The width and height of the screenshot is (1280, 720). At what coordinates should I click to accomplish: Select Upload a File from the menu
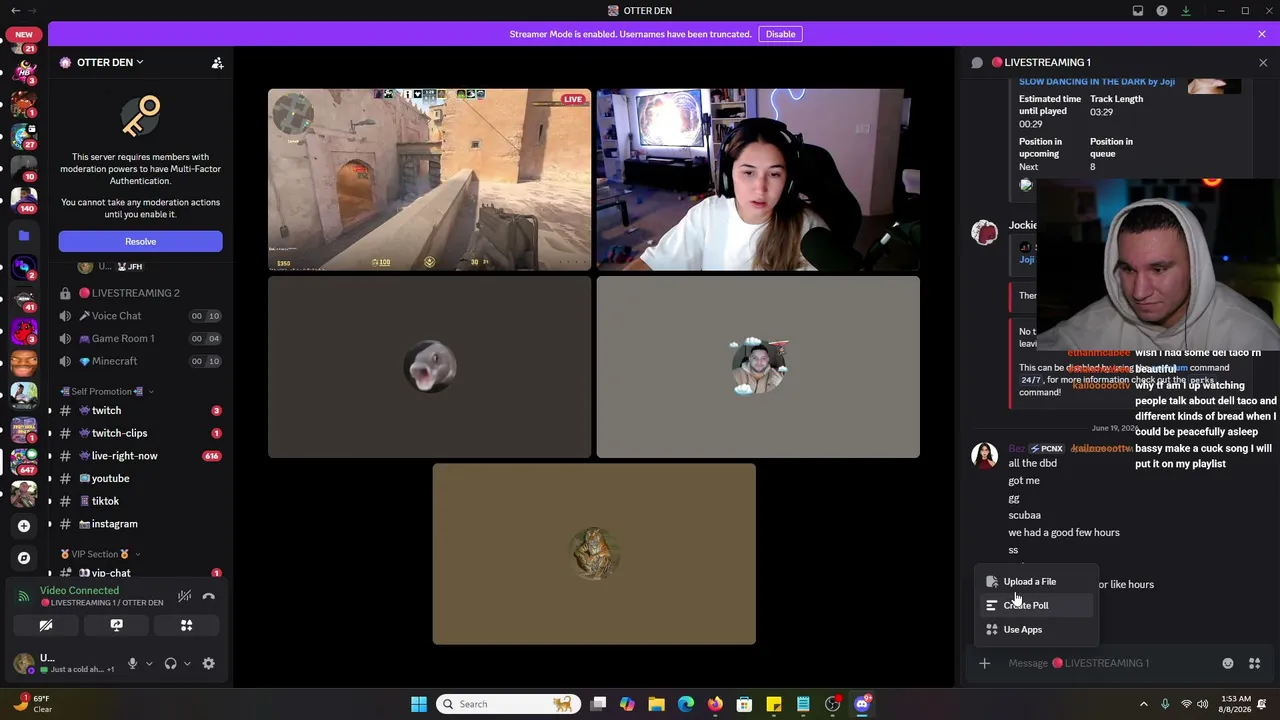1036,582
